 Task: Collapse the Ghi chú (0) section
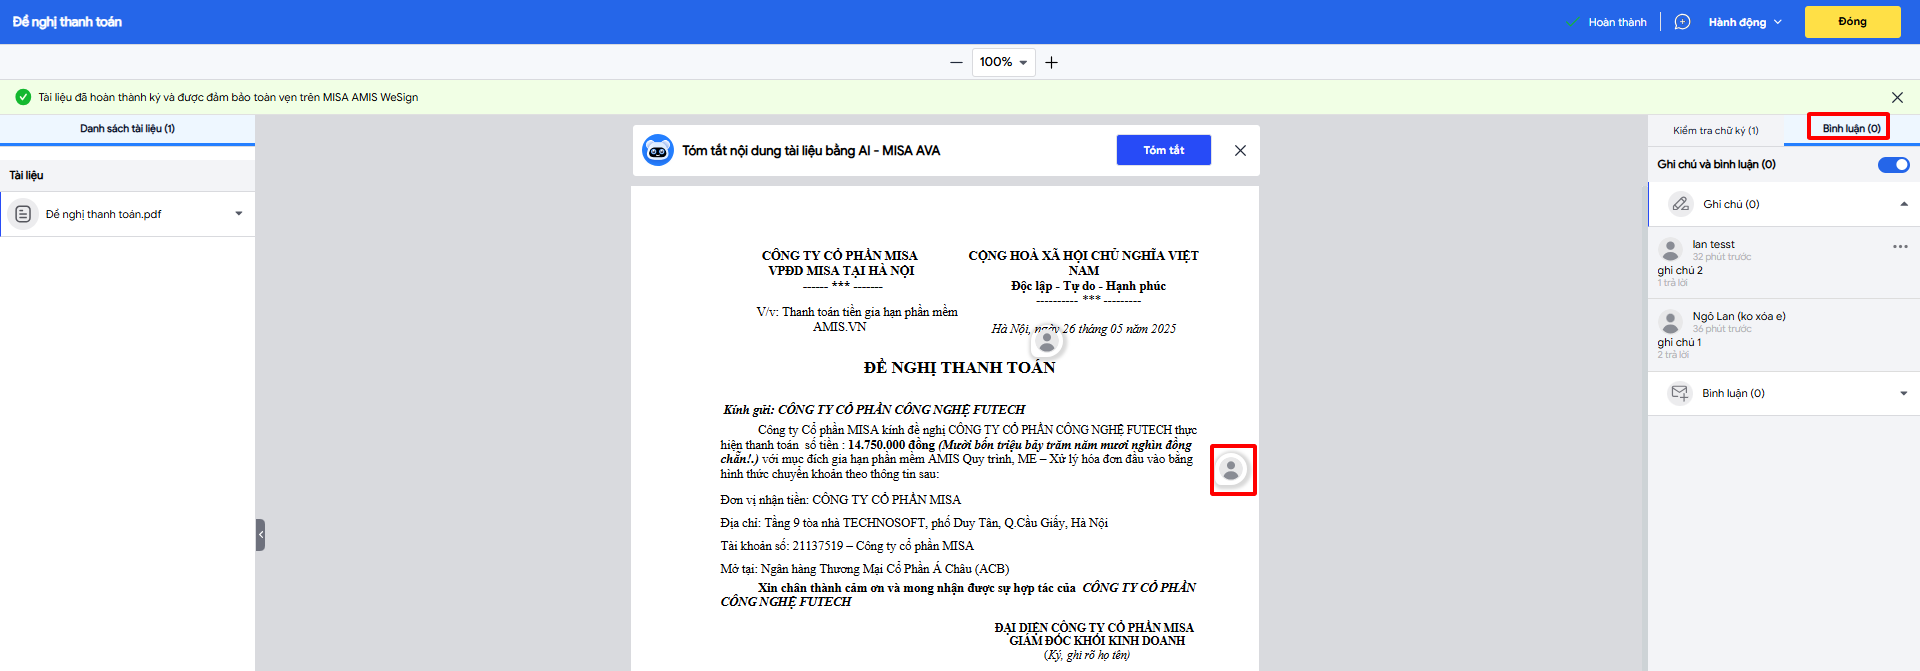tap(1904, 204)
